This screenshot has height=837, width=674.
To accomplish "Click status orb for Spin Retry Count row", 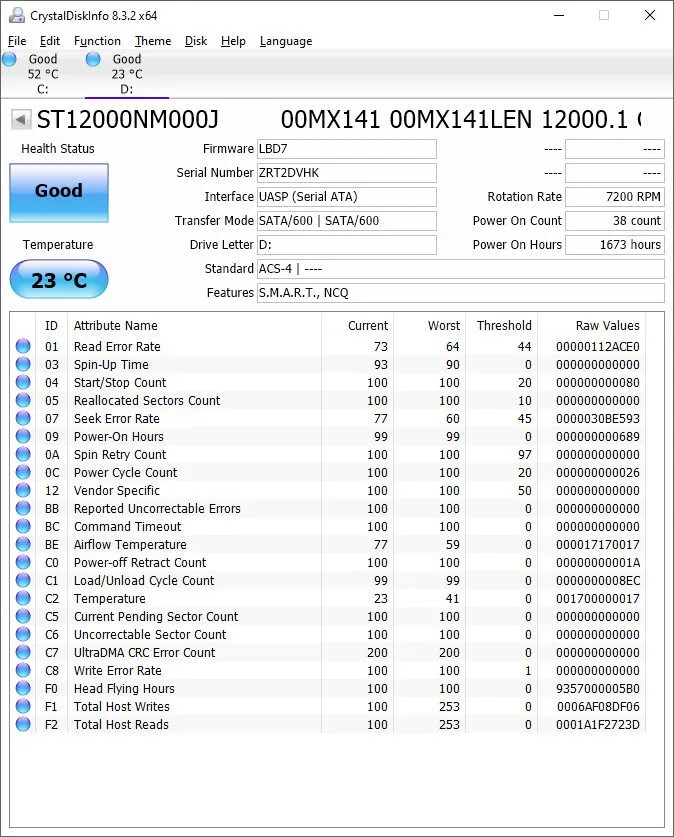I will click(23, 454).
